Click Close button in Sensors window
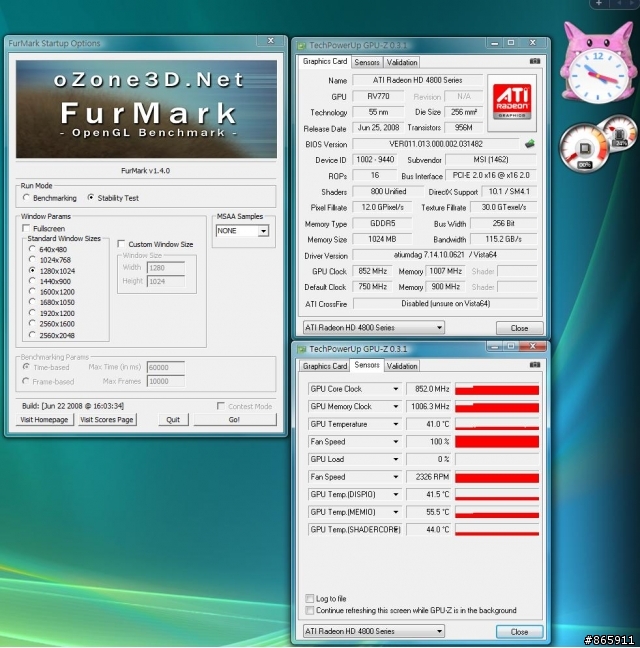 (x=519, y=632)
